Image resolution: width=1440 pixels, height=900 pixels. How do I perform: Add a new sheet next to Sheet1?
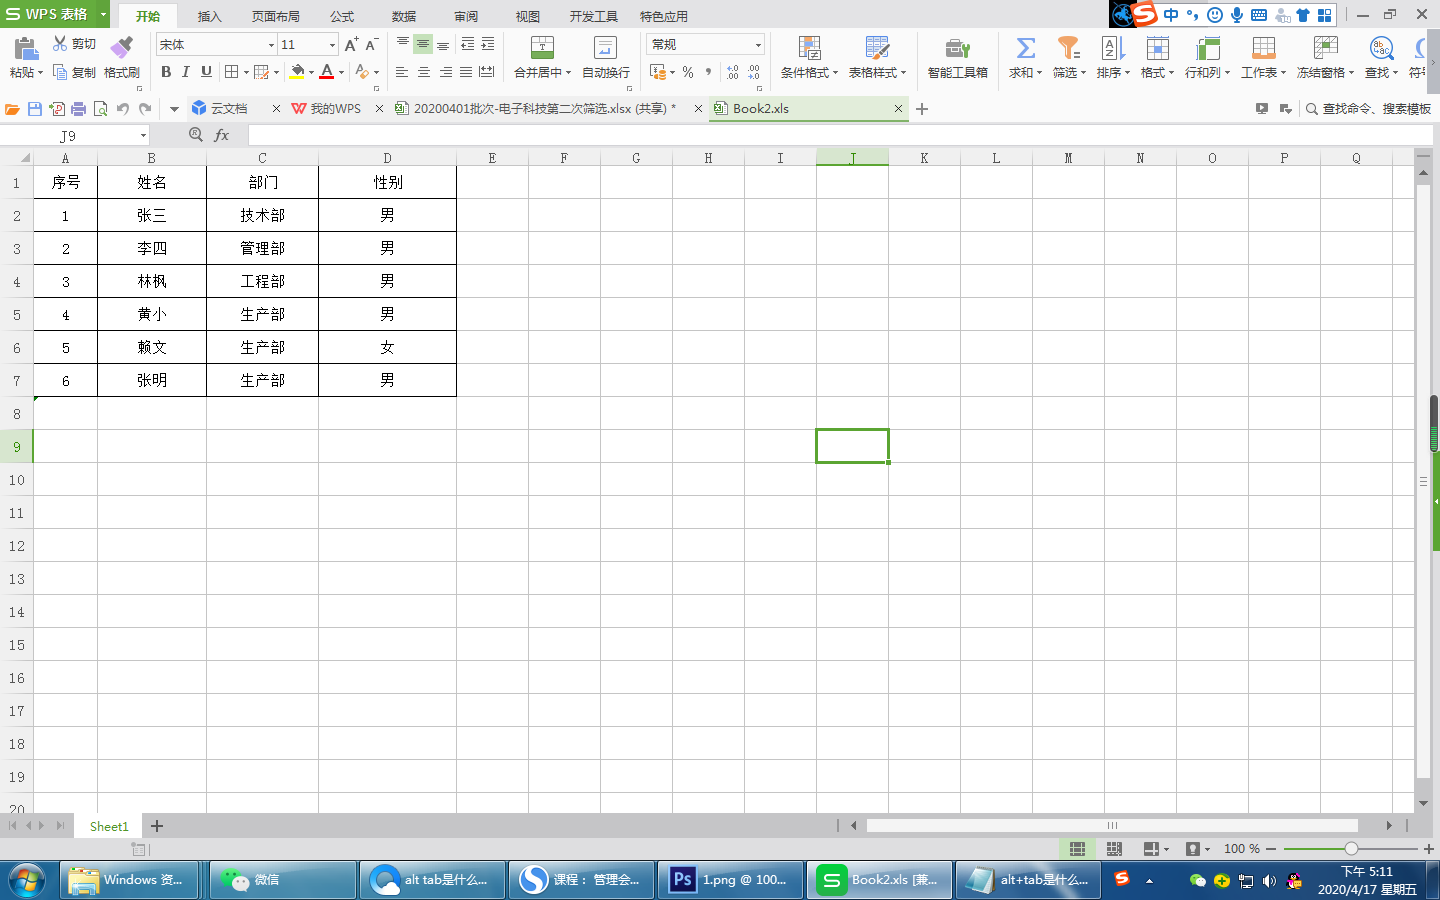pyautogui.click(x=157, y=826)
